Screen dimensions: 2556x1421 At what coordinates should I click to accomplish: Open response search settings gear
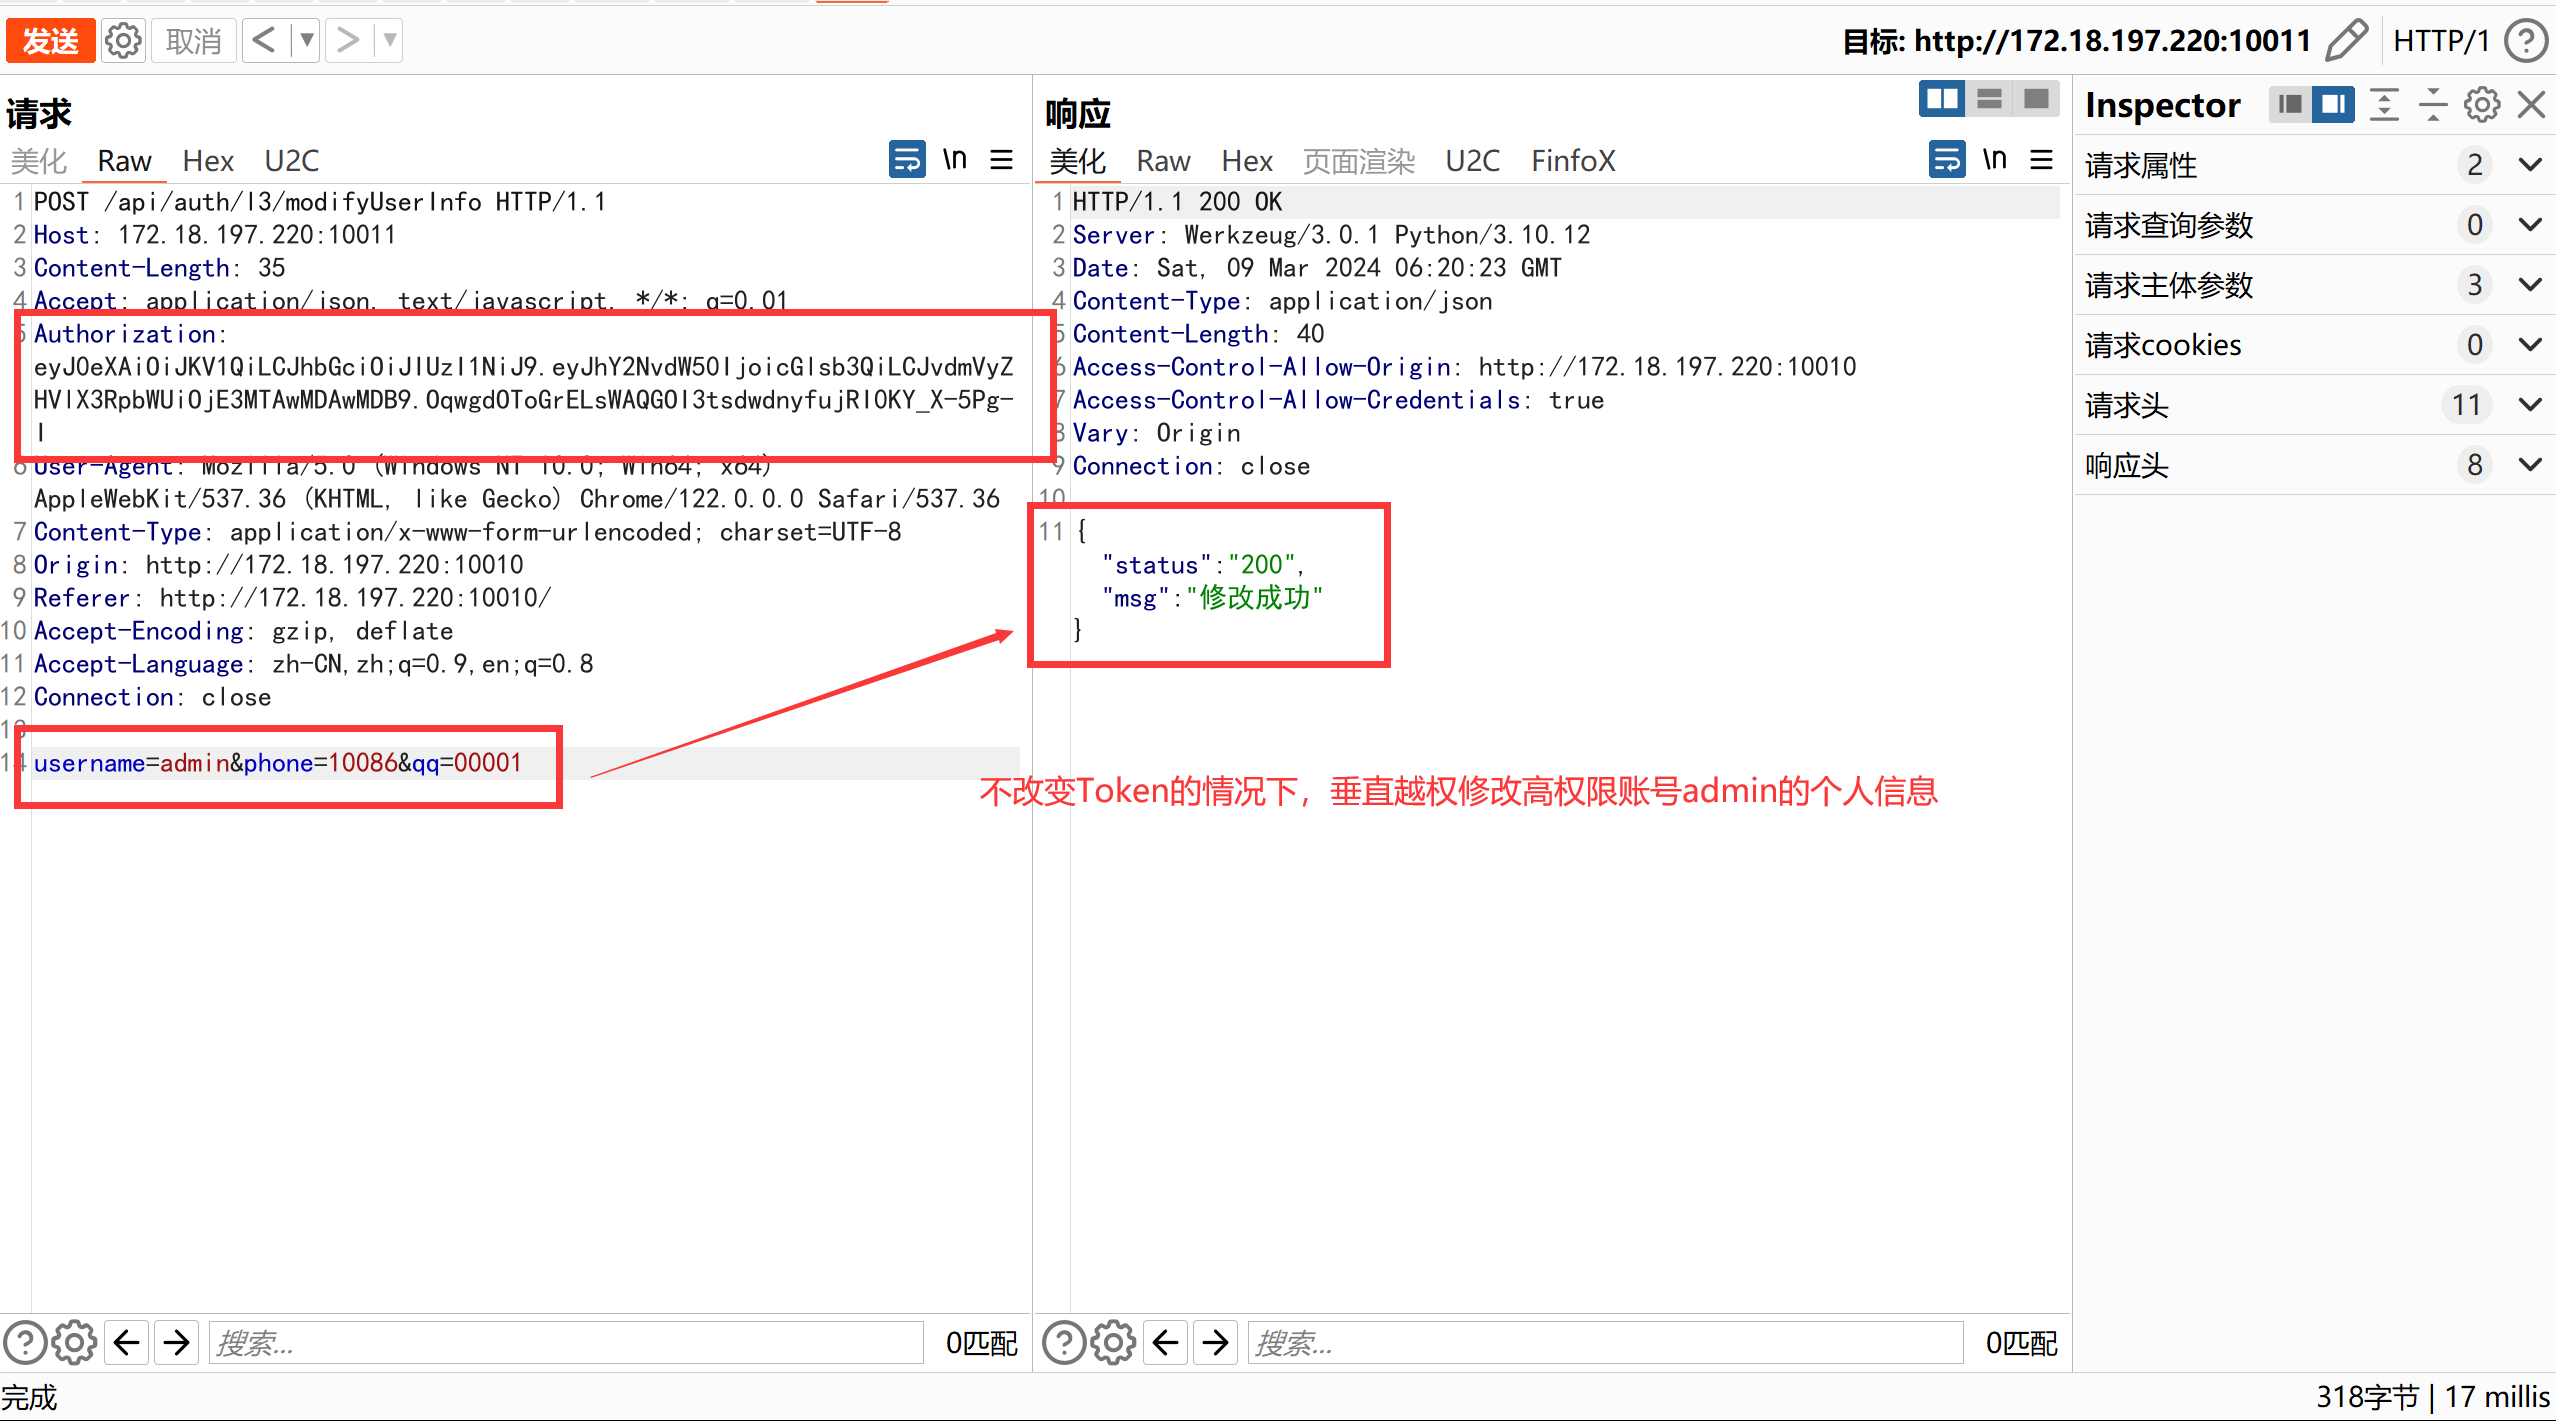click(x=1113, y=1342)
